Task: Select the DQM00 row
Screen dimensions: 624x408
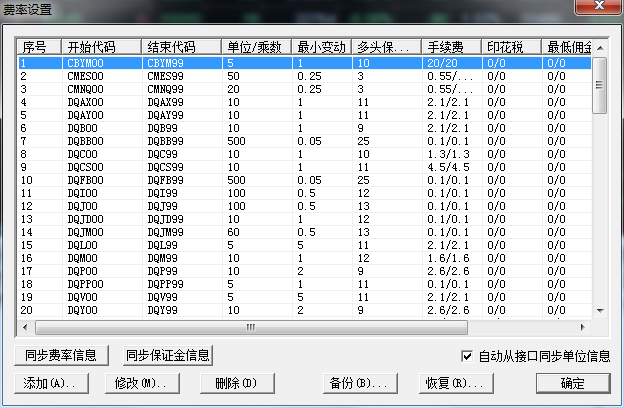Action: pos(304,258)
